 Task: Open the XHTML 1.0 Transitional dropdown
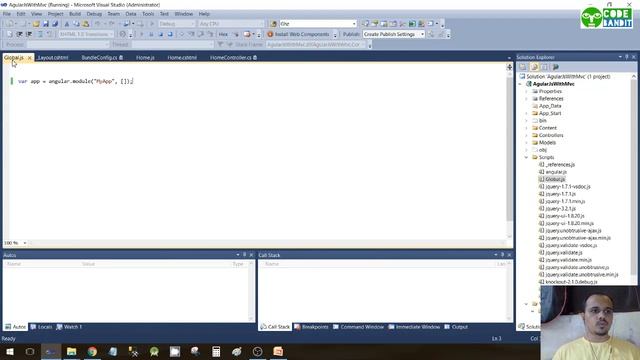[86, 34]
